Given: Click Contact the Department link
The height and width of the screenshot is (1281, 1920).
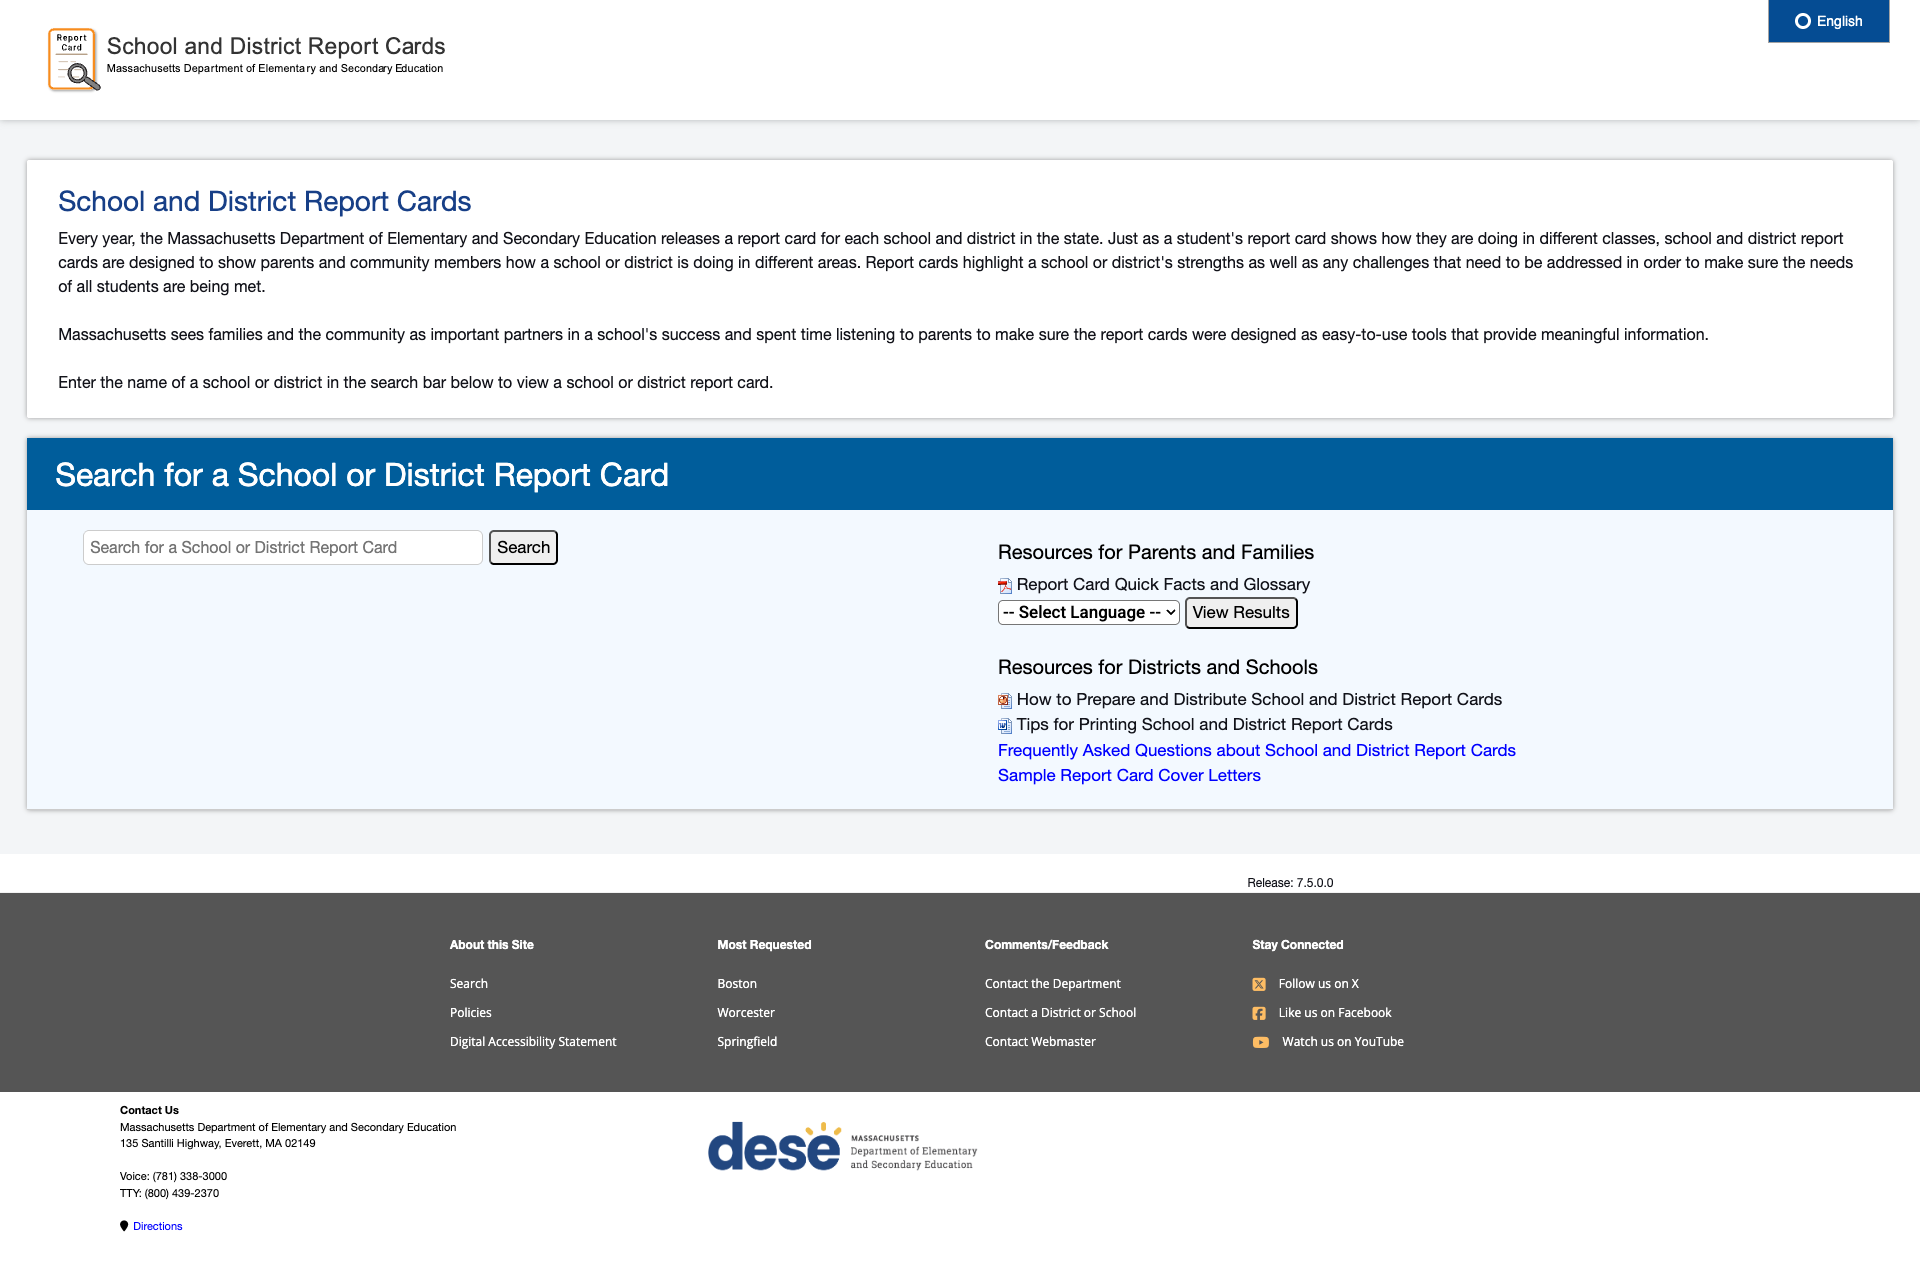Looking at the screenshot, I should pos(1053,984).
